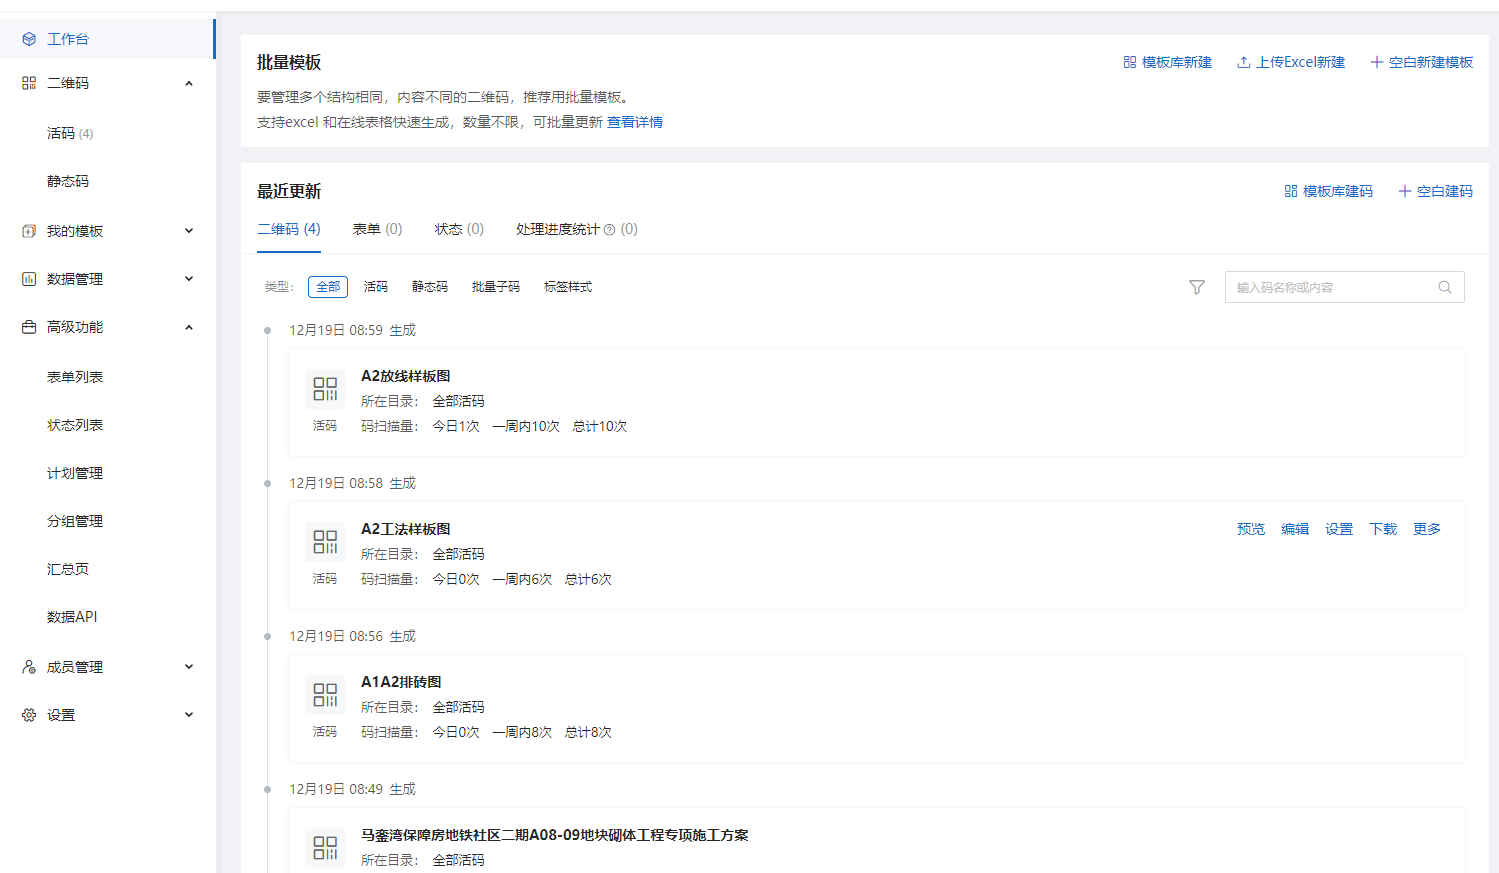Select the 二维码 QR code sidebar icon
Screen dimensions: 1499x873
pos(27,83)
